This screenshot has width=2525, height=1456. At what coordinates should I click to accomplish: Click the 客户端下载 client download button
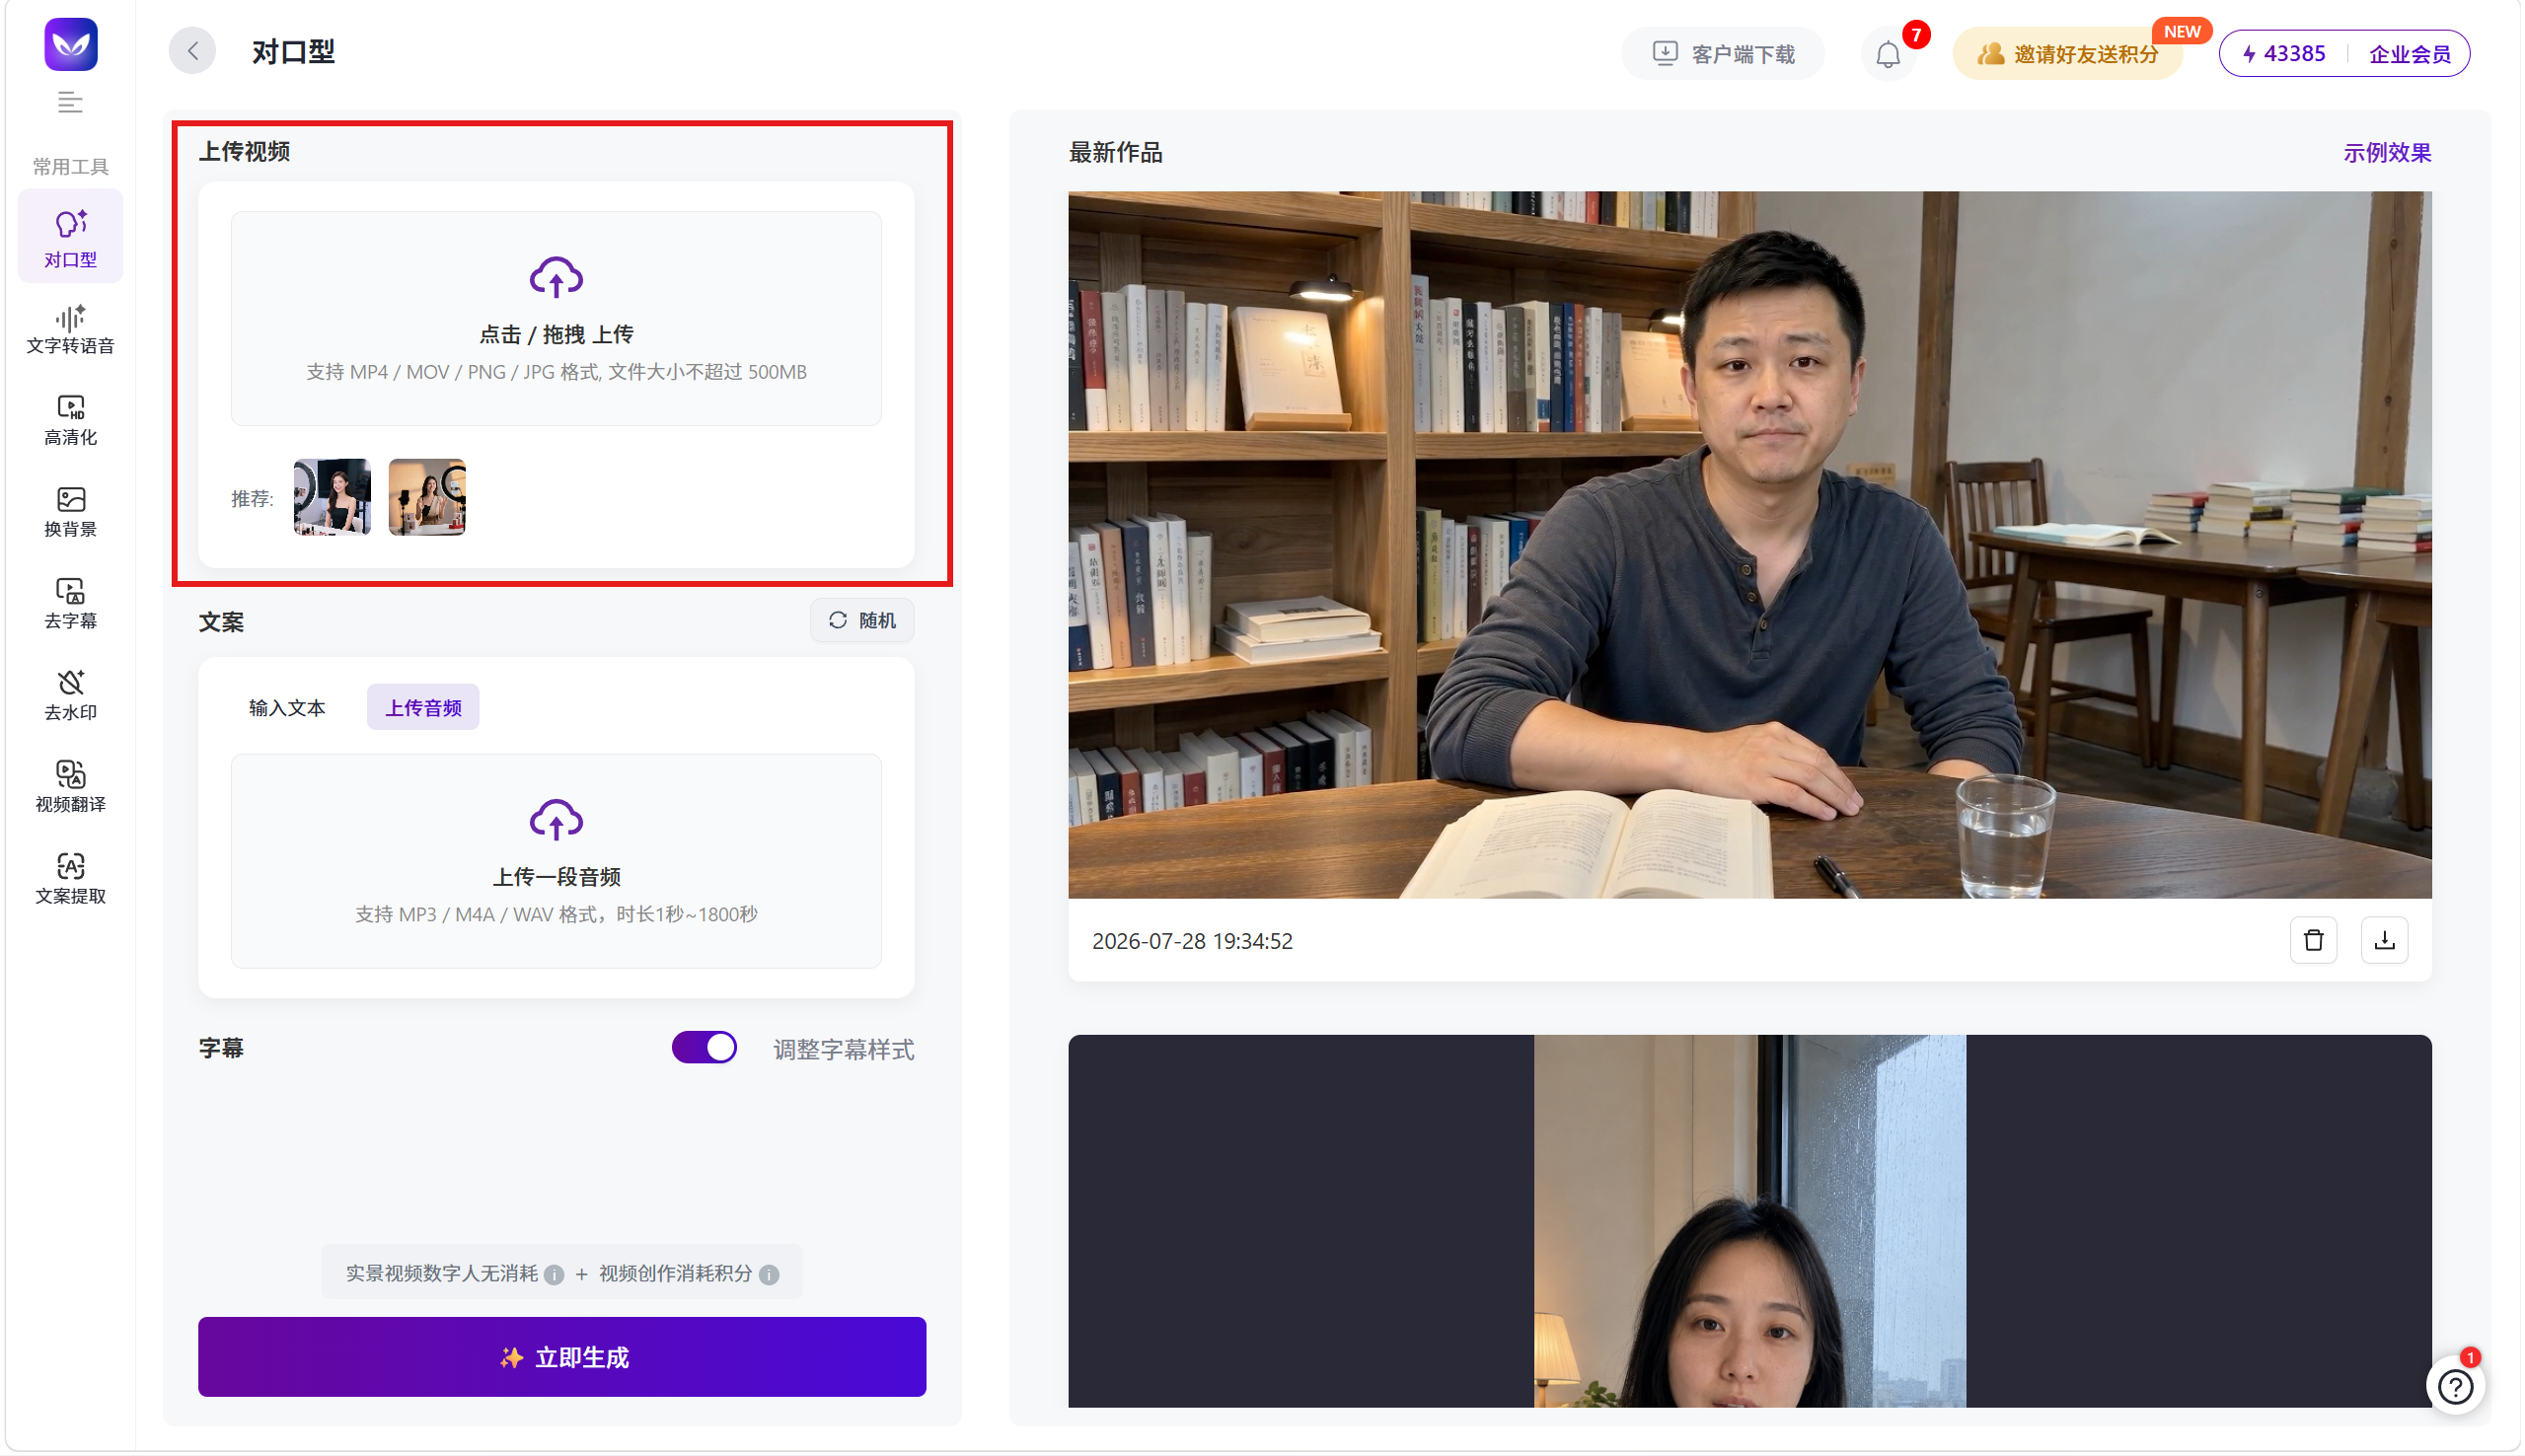[1724, 54]
